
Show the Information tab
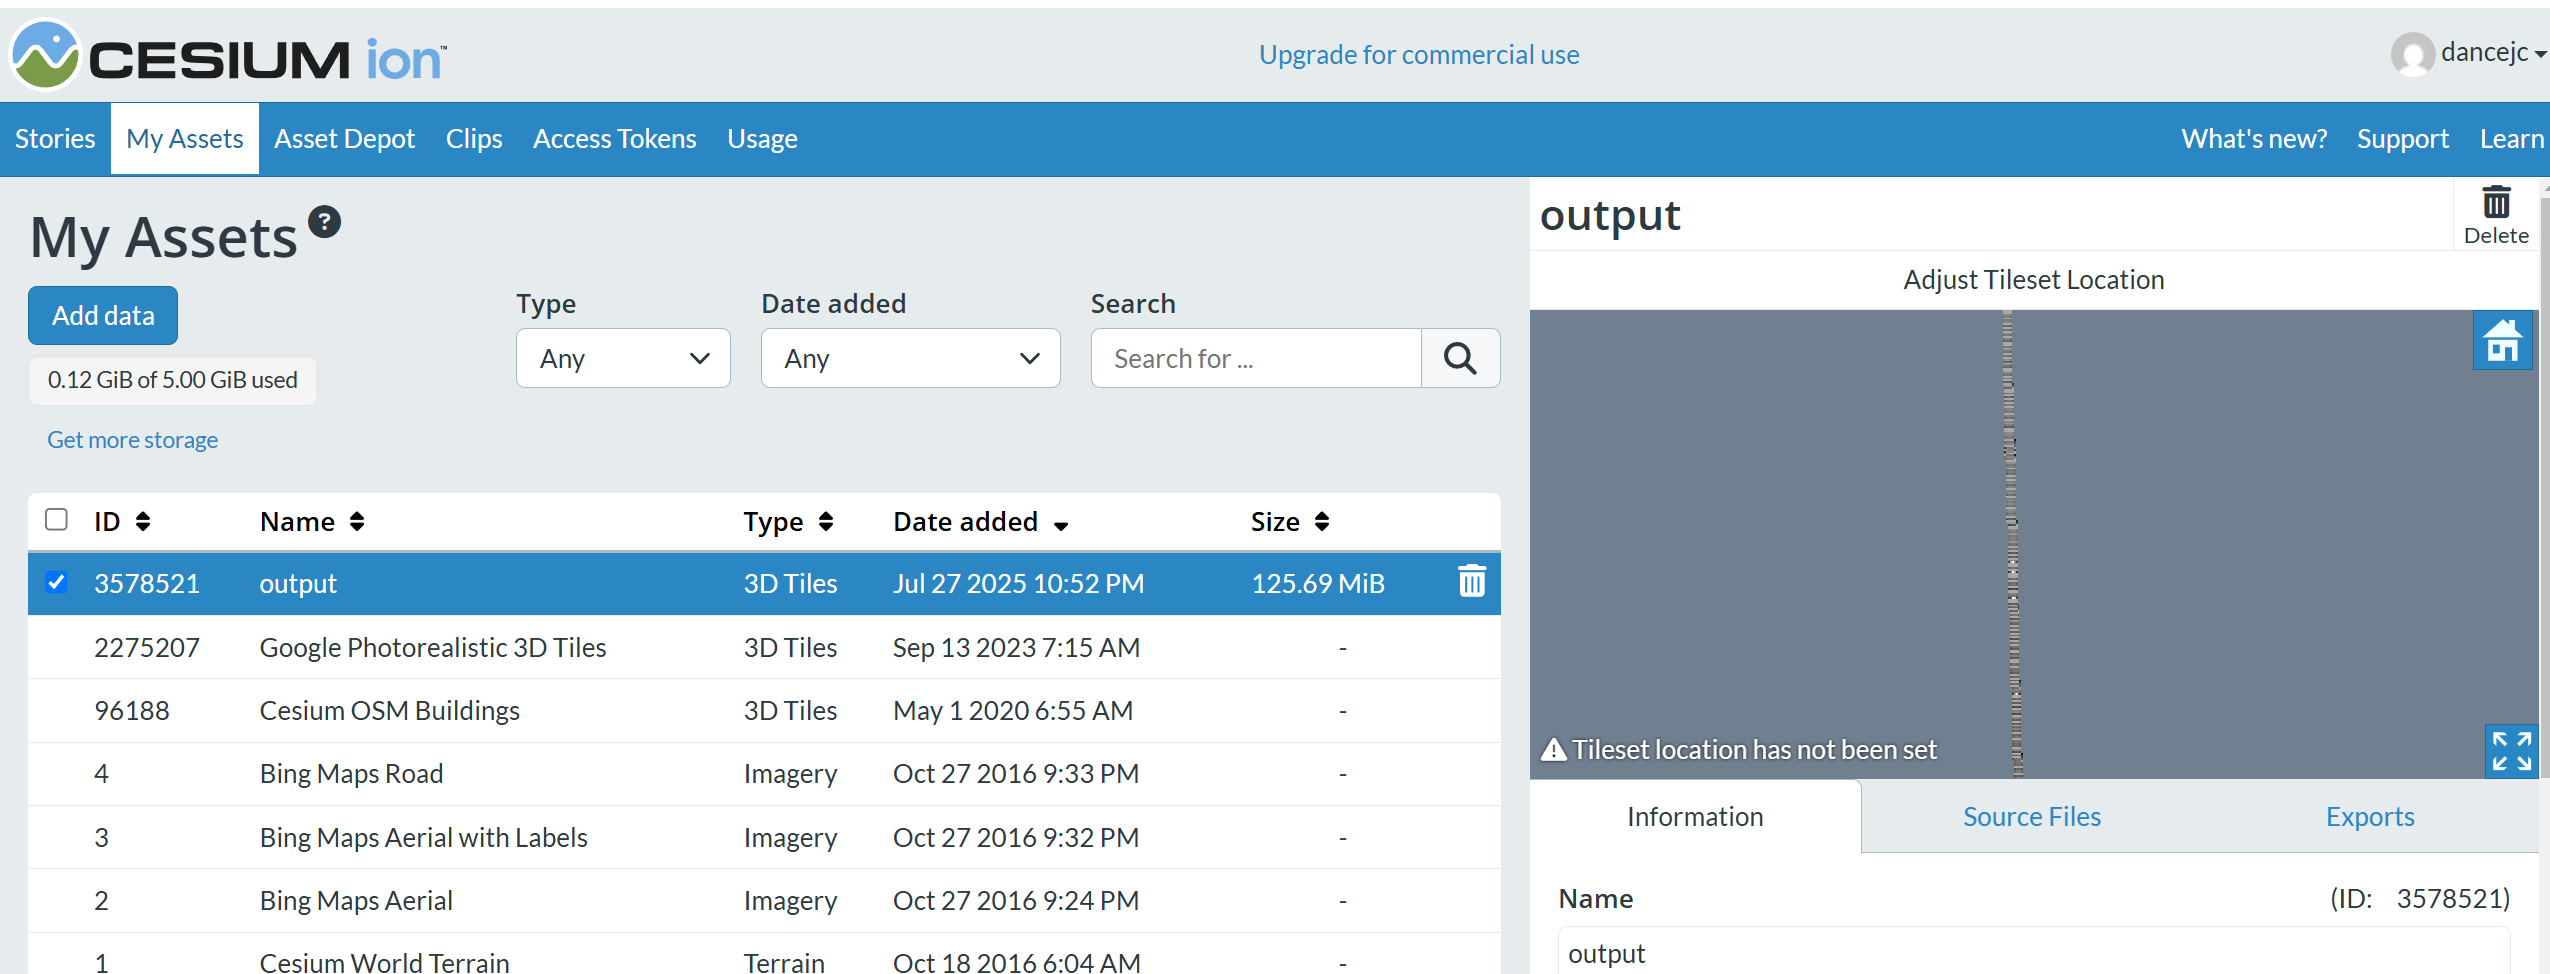(1695, 816)
